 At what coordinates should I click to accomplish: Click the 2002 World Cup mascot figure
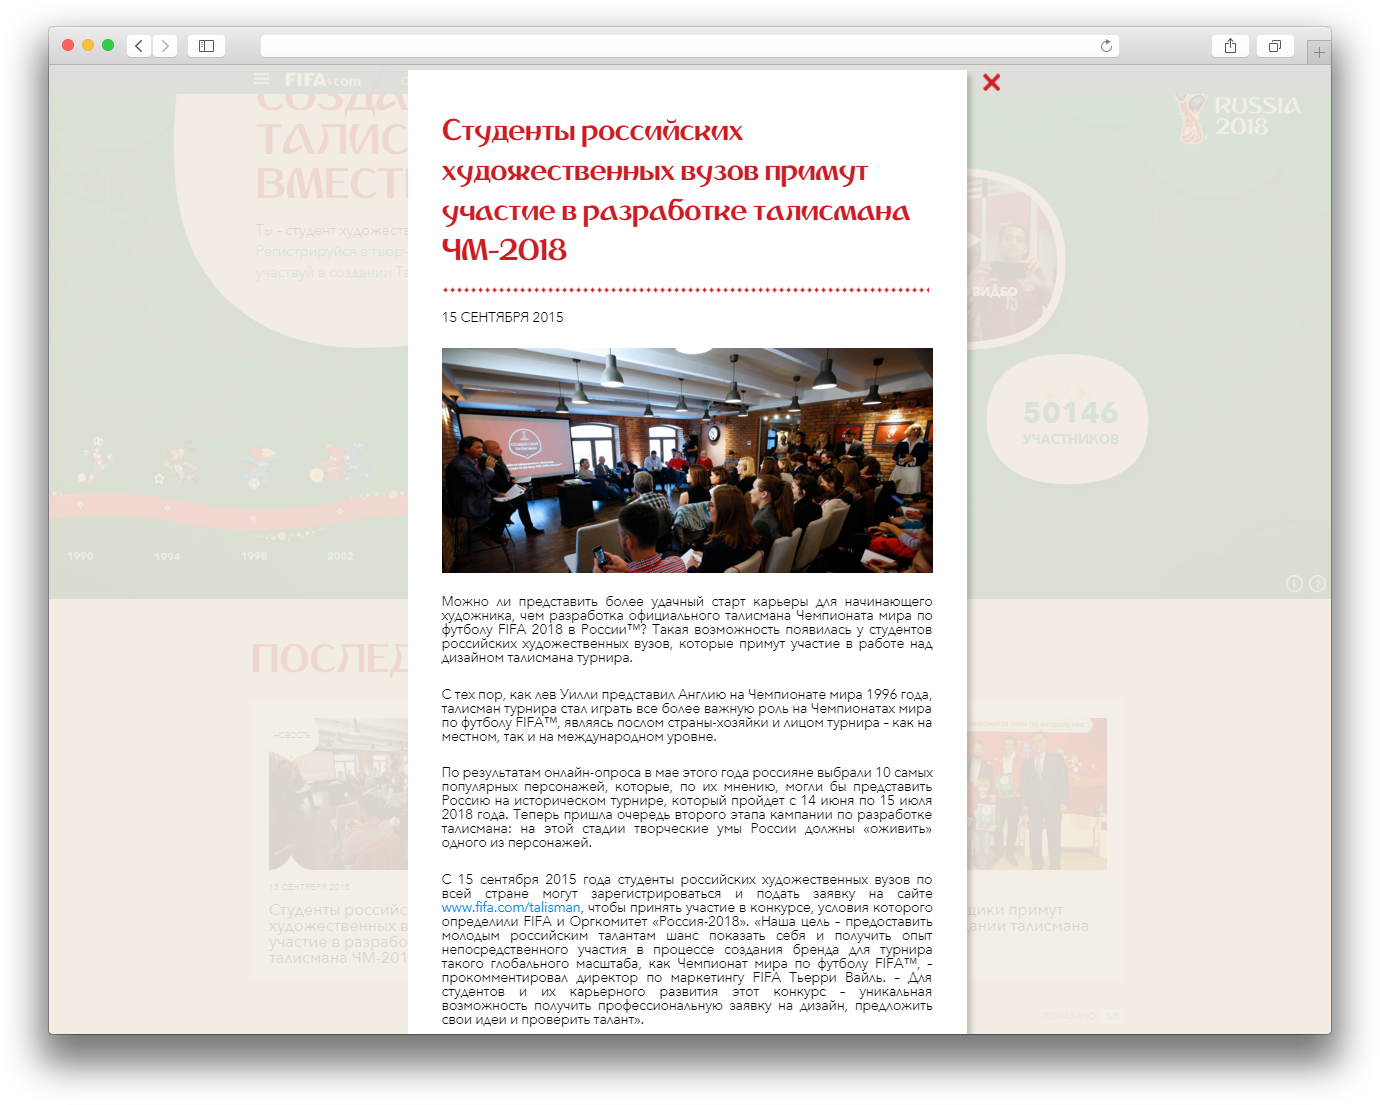(x=342, y=463)
